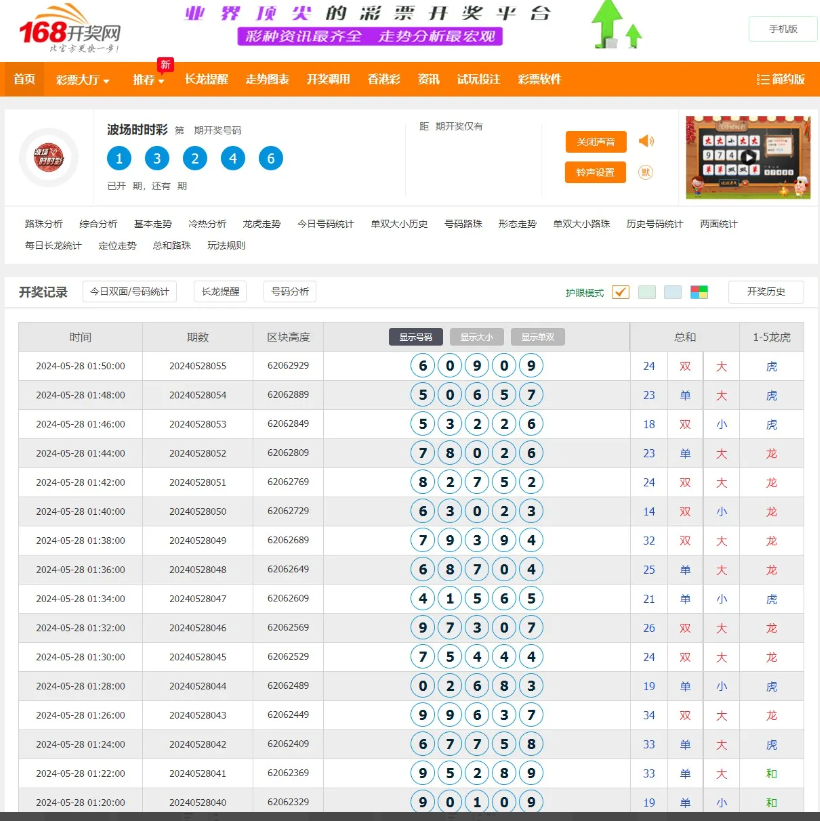Select the 首页 menu item
The image size is (820, 821).
point(24,80)
